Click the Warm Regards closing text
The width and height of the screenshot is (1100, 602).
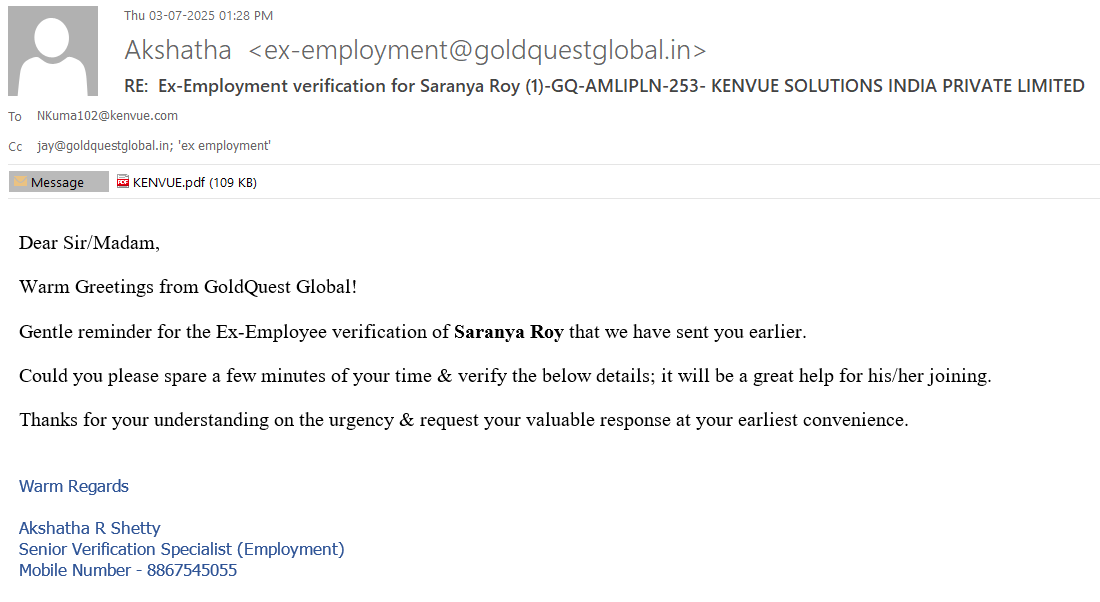pyautogui.click(x=74, y=487)
